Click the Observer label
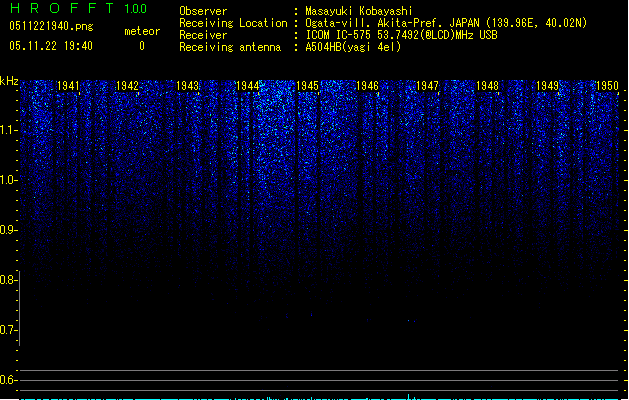 tap(203, 11)
